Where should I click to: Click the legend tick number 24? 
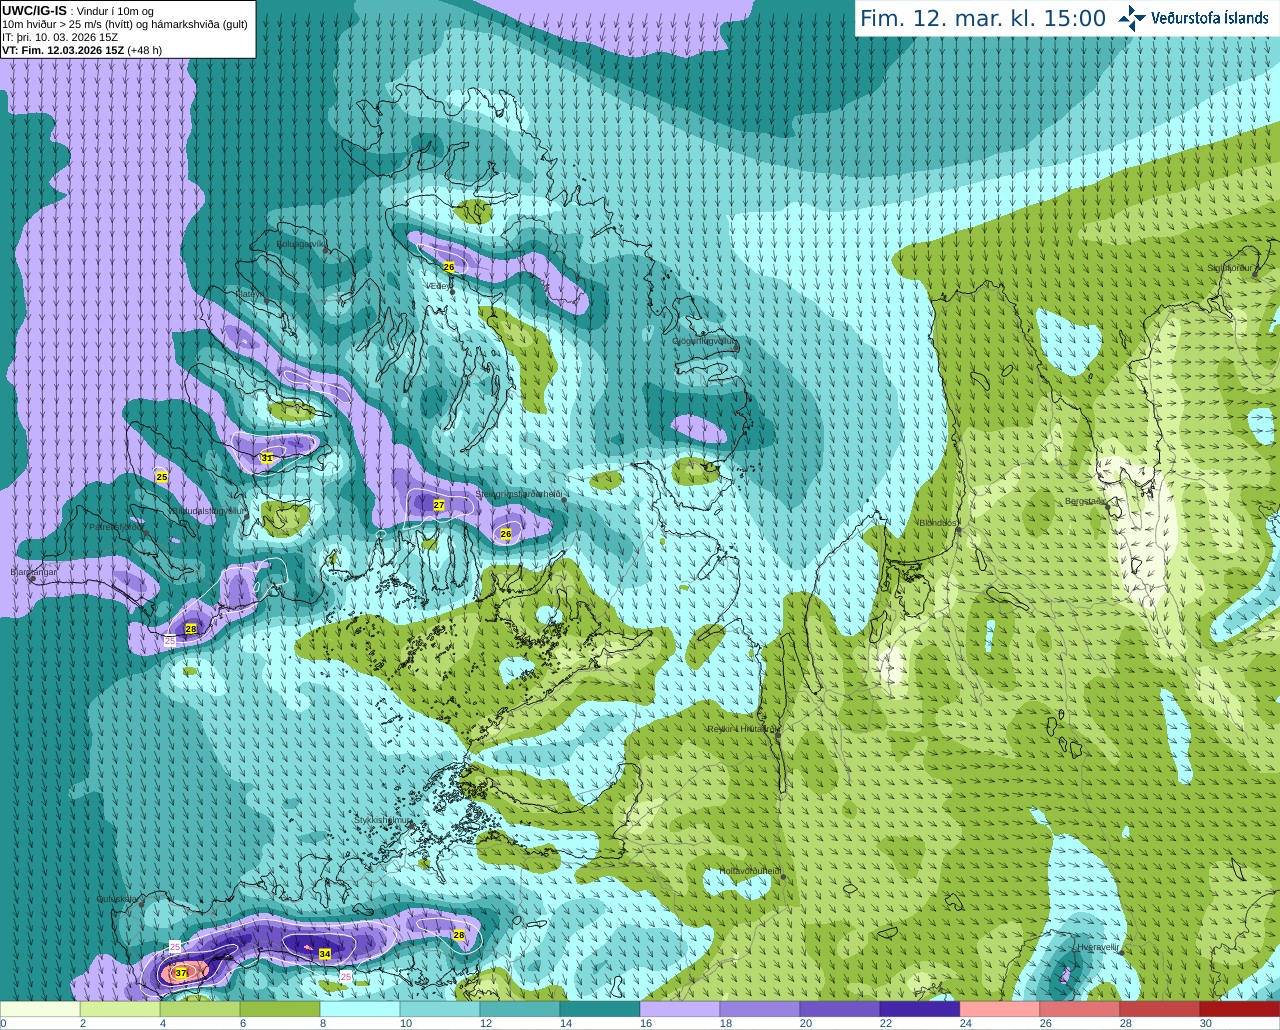(x=966, y=1023)
